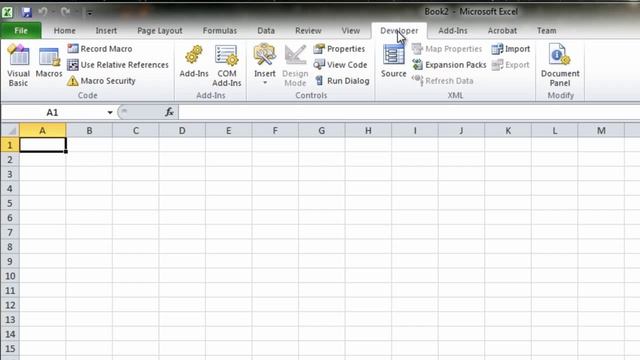This screenshot has width=640, height=360.
Task: Open XML Expansion Packs
Action: (x=449, y=64)
